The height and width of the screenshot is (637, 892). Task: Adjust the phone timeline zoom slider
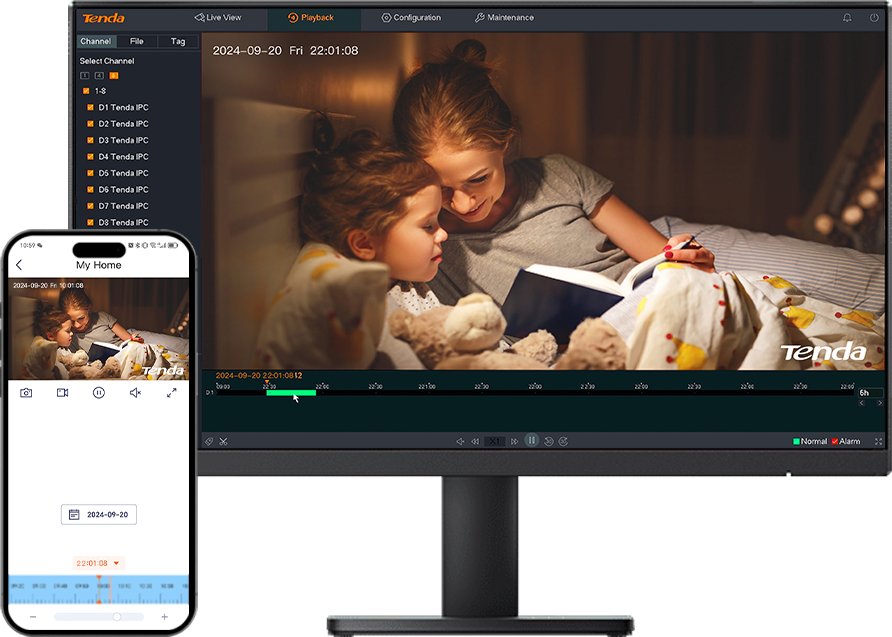[x=117, y=617]
